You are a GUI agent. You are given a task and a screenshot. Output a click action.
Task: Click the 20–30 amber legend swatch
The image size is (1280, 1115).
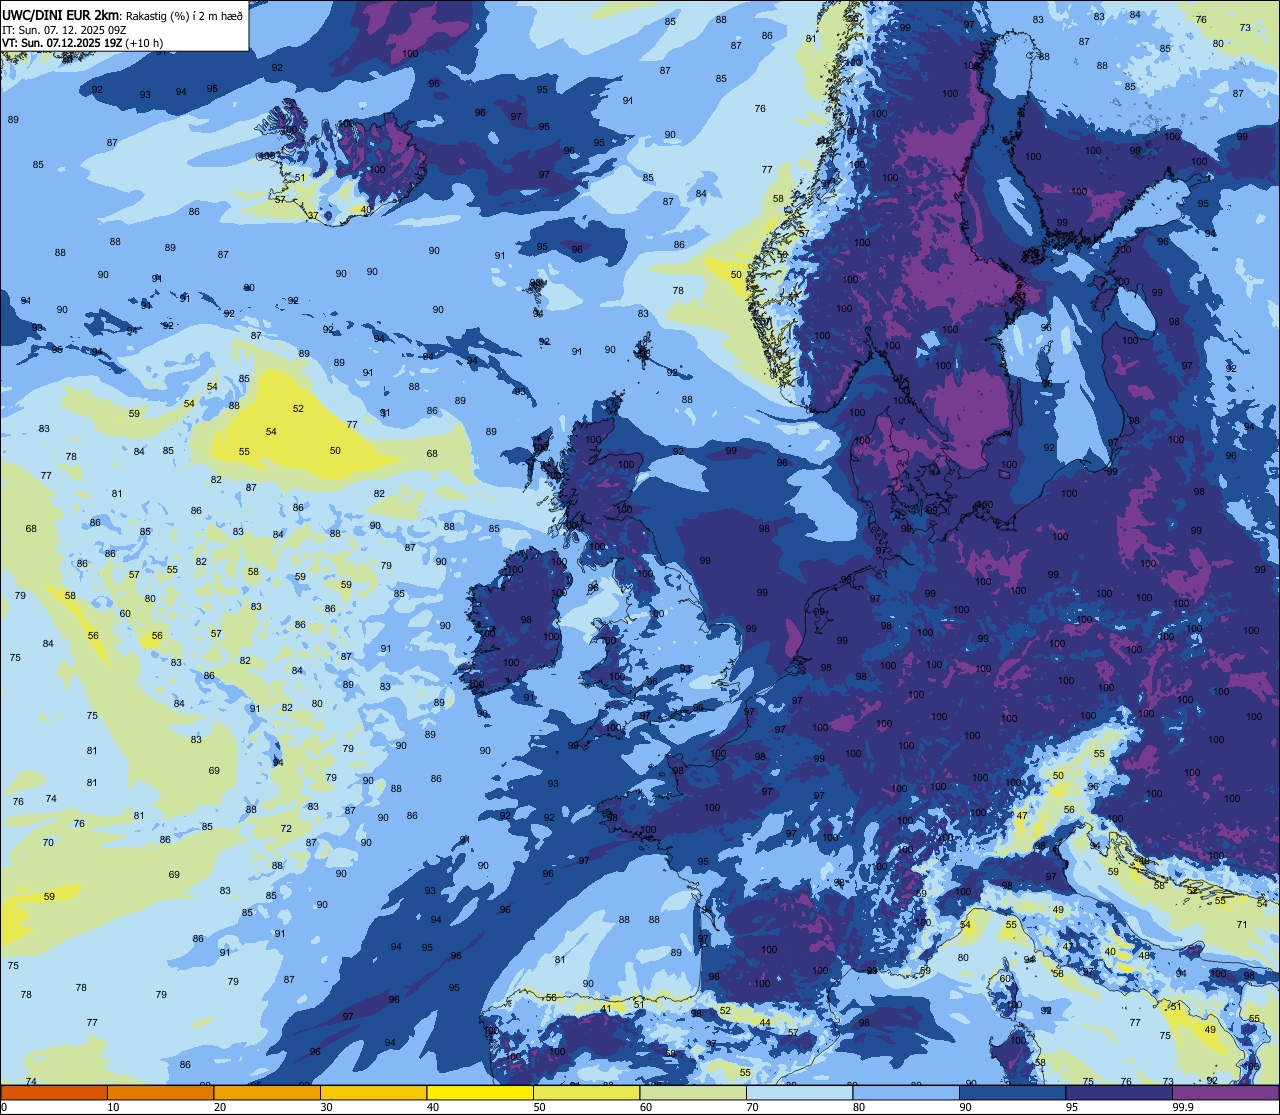pyautogui.click(x=267, y=1092)
